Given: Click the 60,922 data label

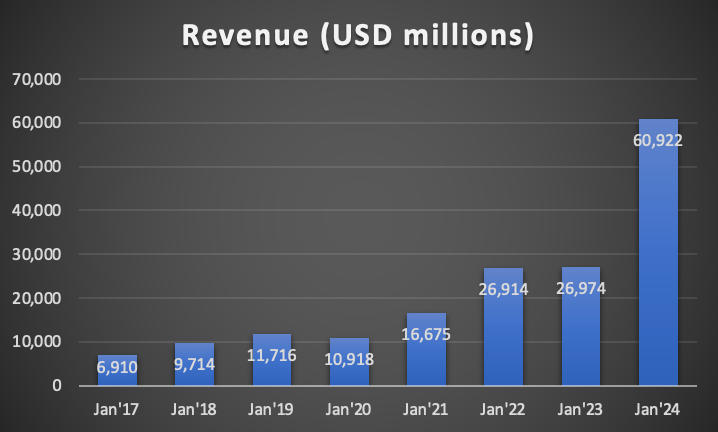Looking at the screenshot, I should click(x=658, y=138).
